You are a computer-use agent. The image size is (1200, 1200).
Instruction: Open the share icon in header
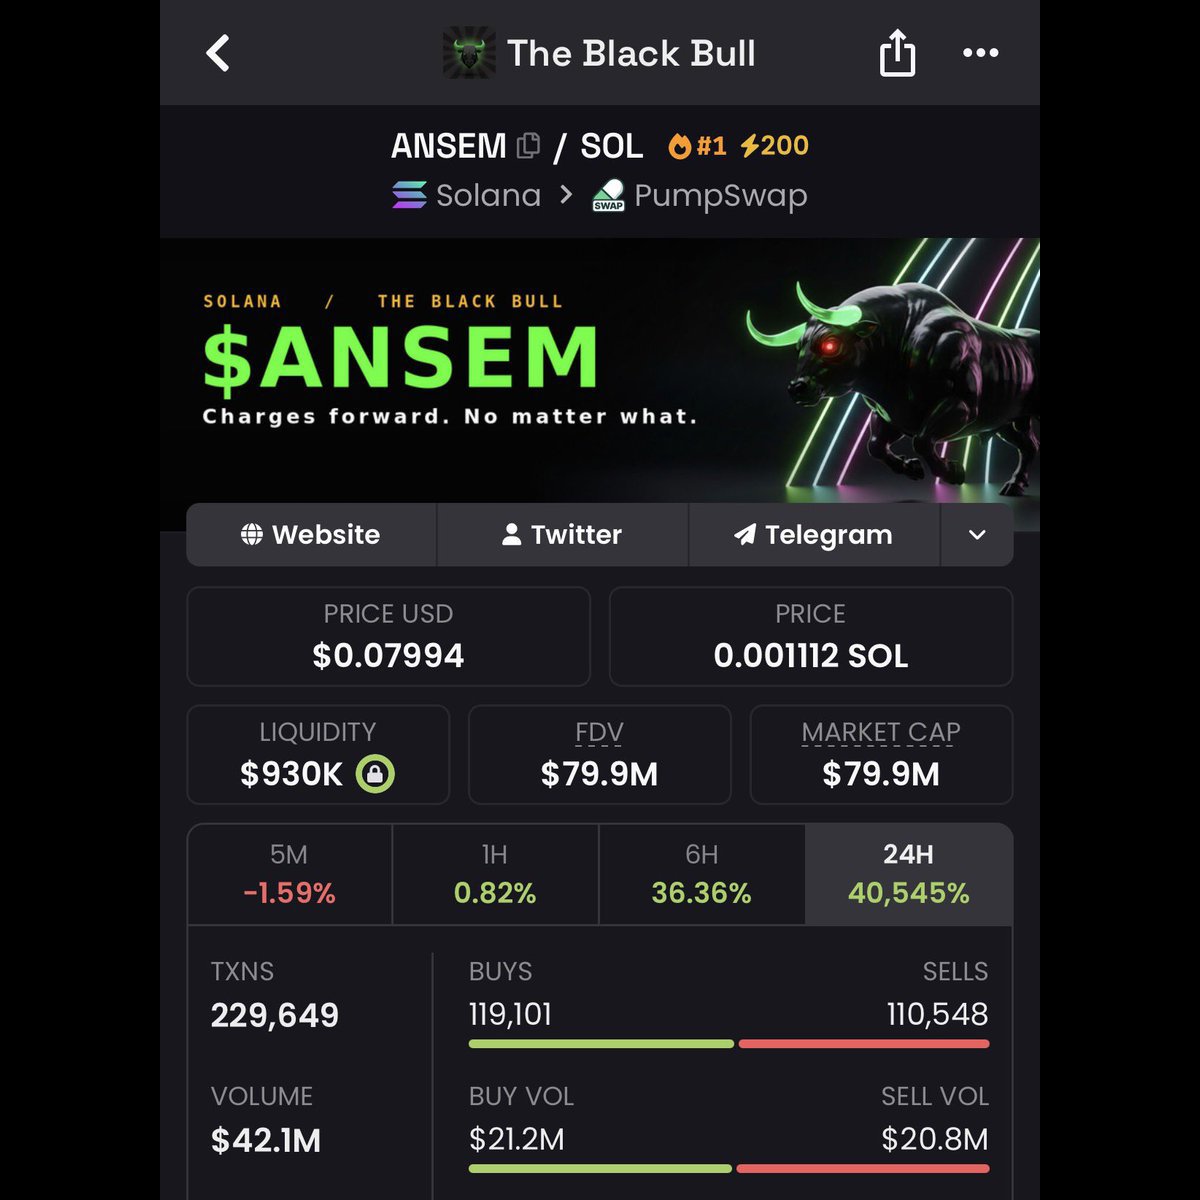click(x=897, y=52)
